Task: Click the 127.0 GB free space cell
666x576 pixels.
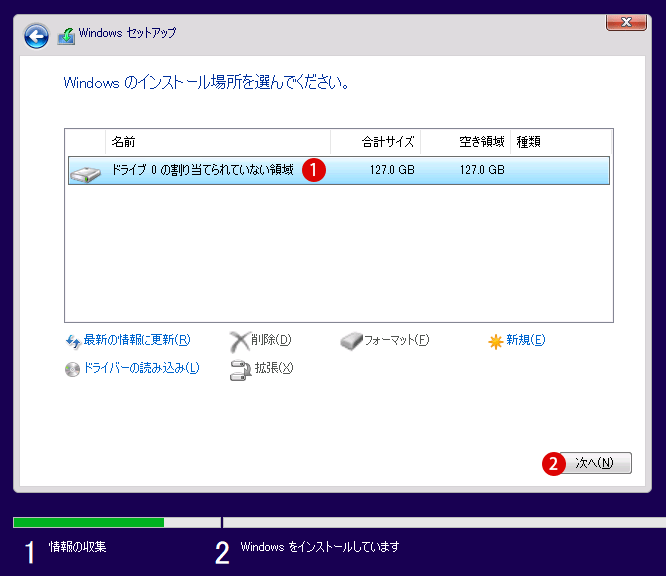Action: [482, 170]
